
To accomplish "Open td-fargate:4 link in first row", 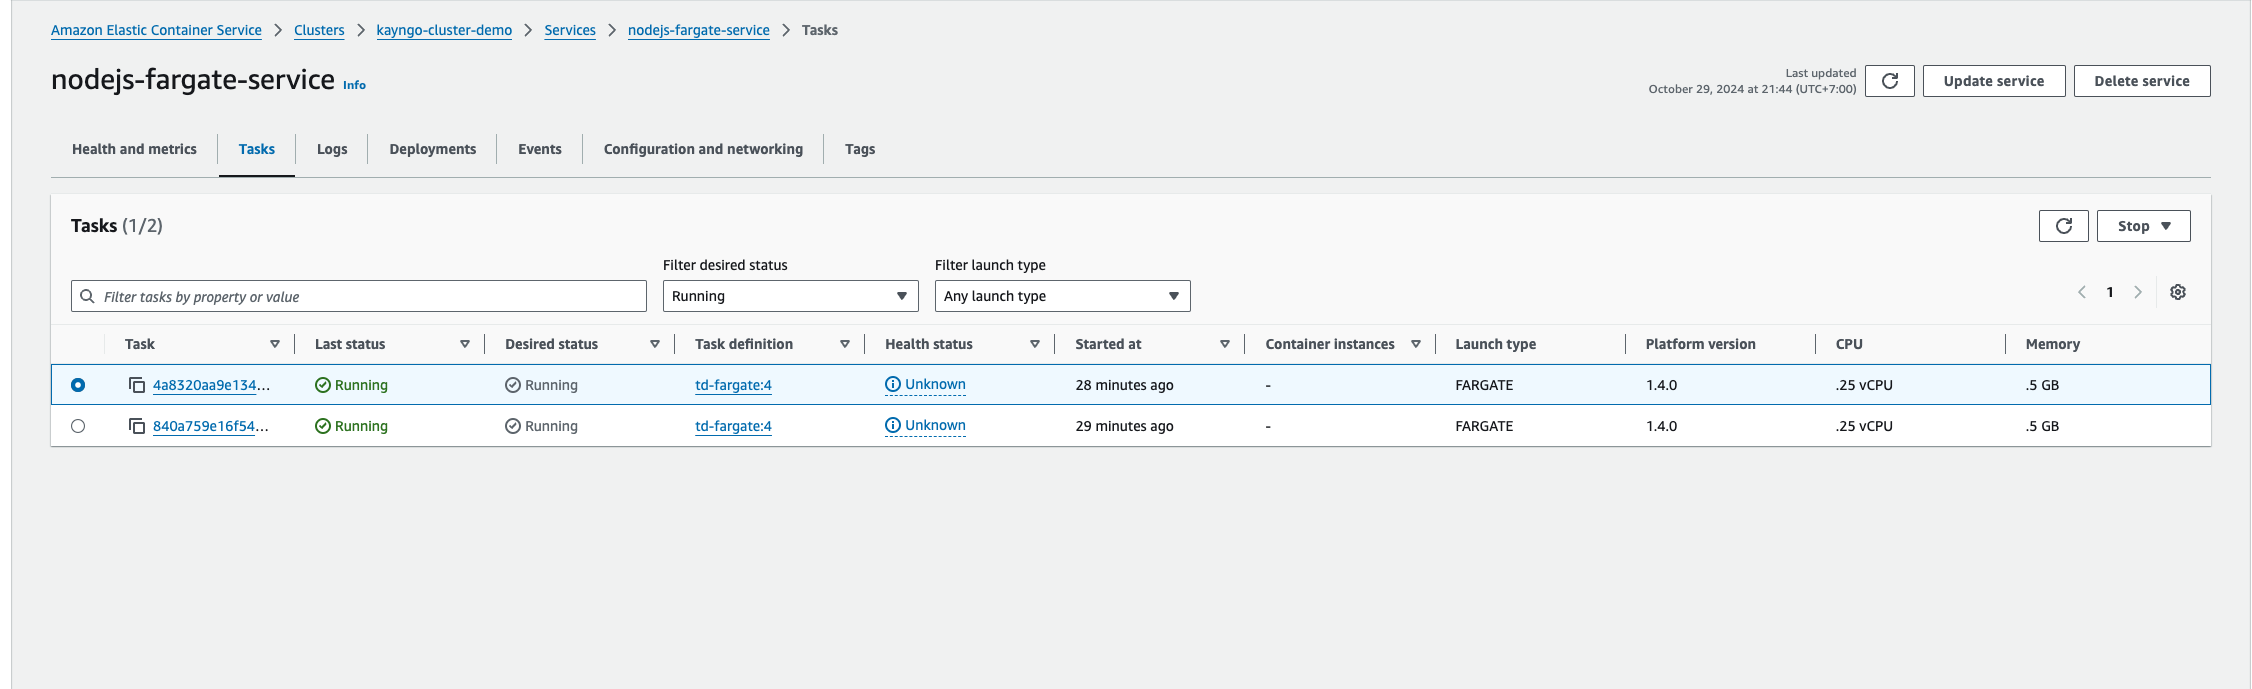I will [733, 385].
